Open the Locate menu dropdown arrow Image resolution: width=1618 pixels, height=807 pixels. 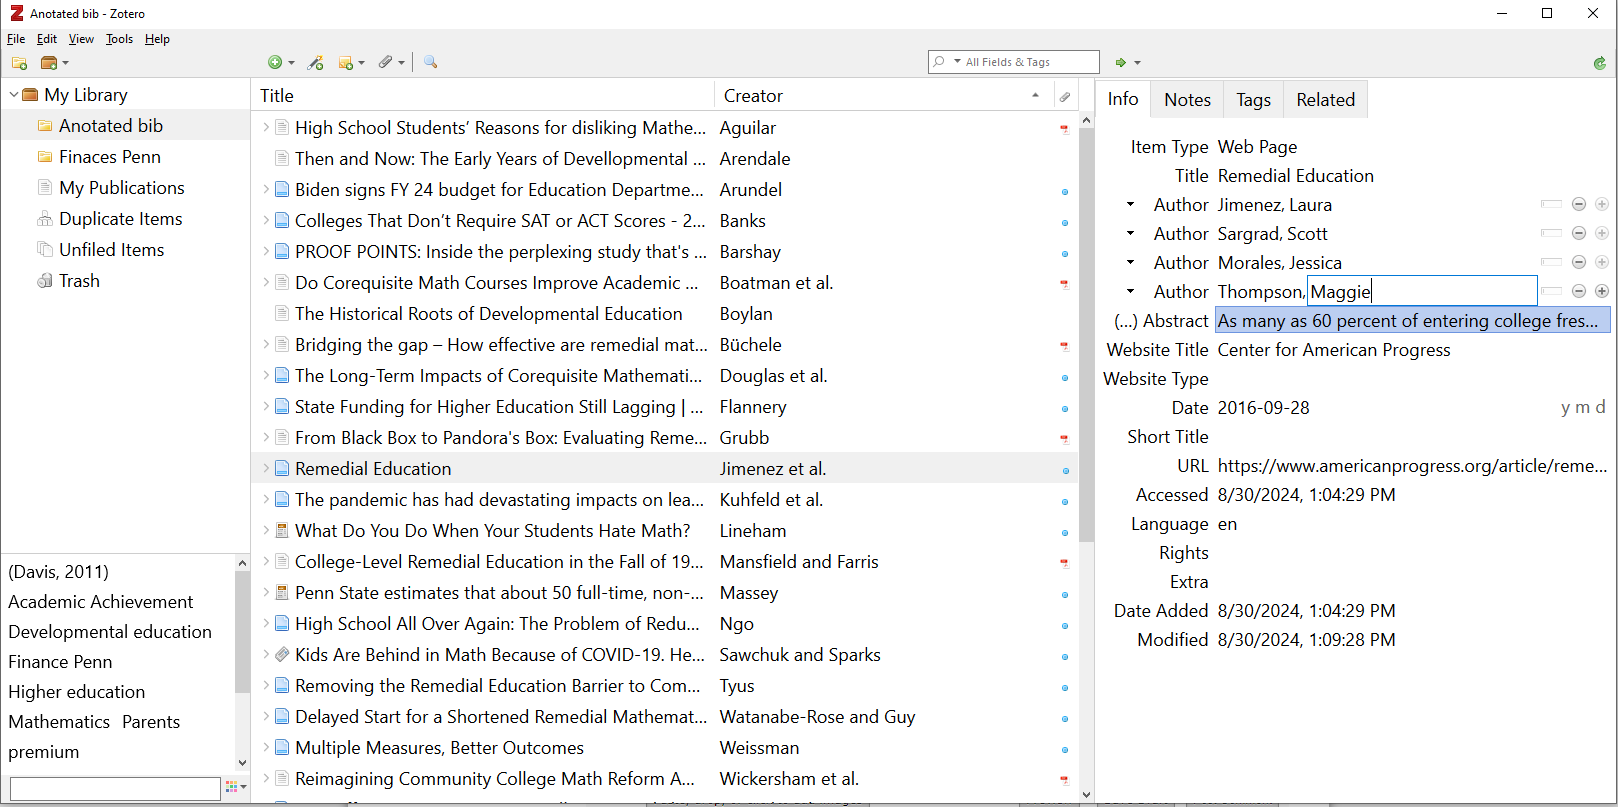(1138, 63)
